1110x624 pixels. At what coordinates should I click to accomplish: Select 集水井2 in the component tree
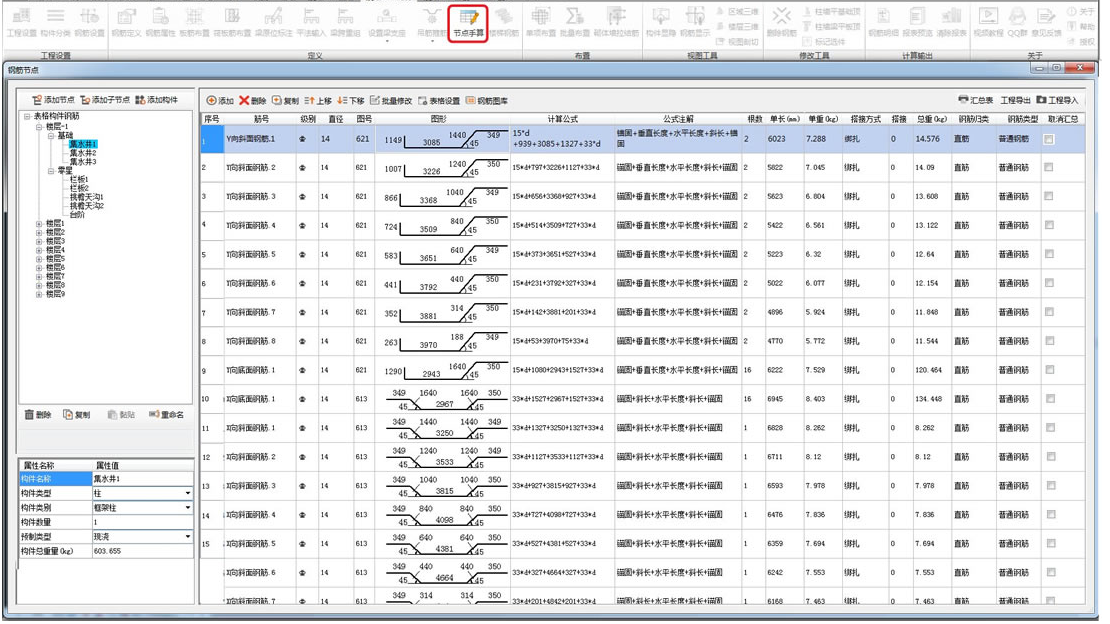pyautogui.click(x=83, y=153)
